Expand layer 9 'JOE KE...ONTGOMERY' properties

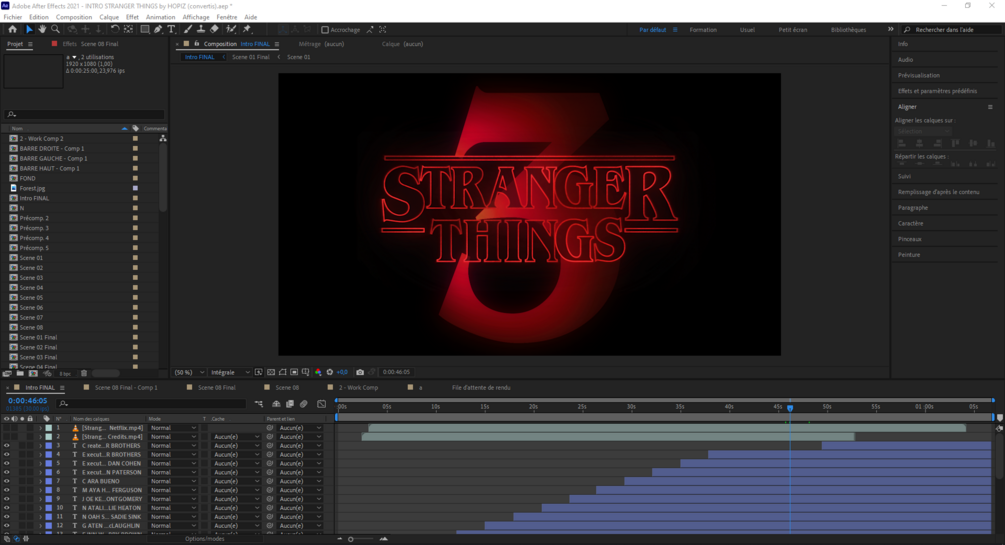(x=40, y=499)
